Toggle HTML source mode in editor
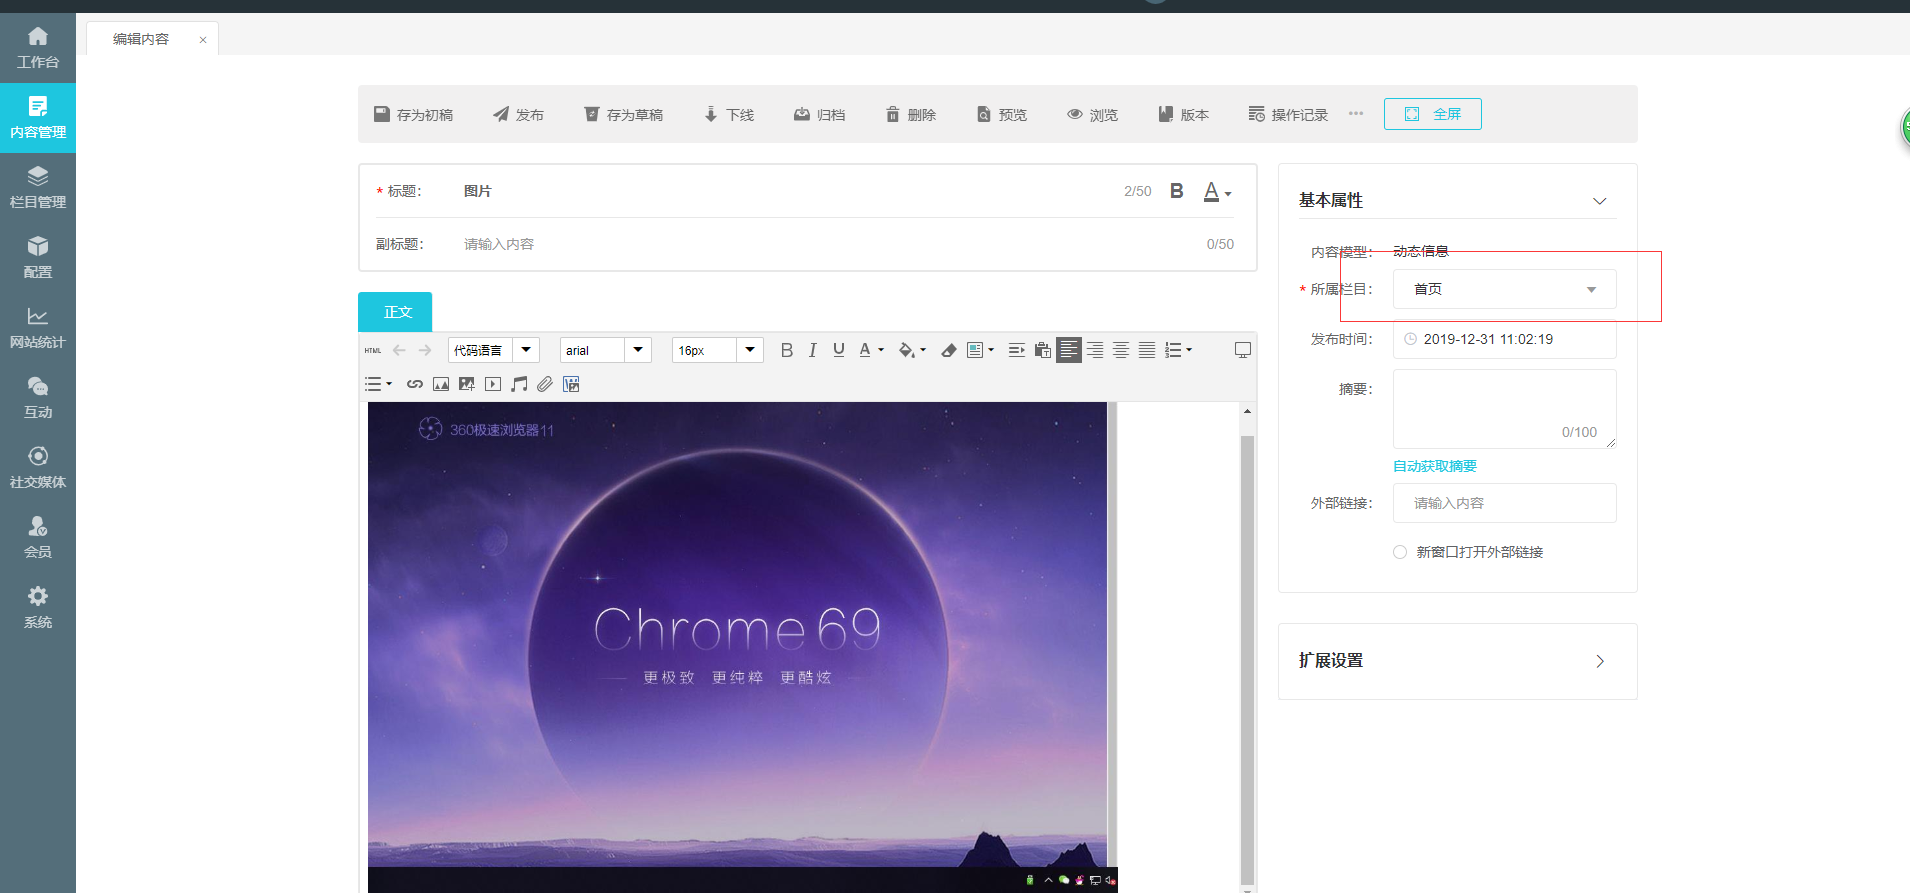This screenshot has height=893, width=1910. [373, 350]
